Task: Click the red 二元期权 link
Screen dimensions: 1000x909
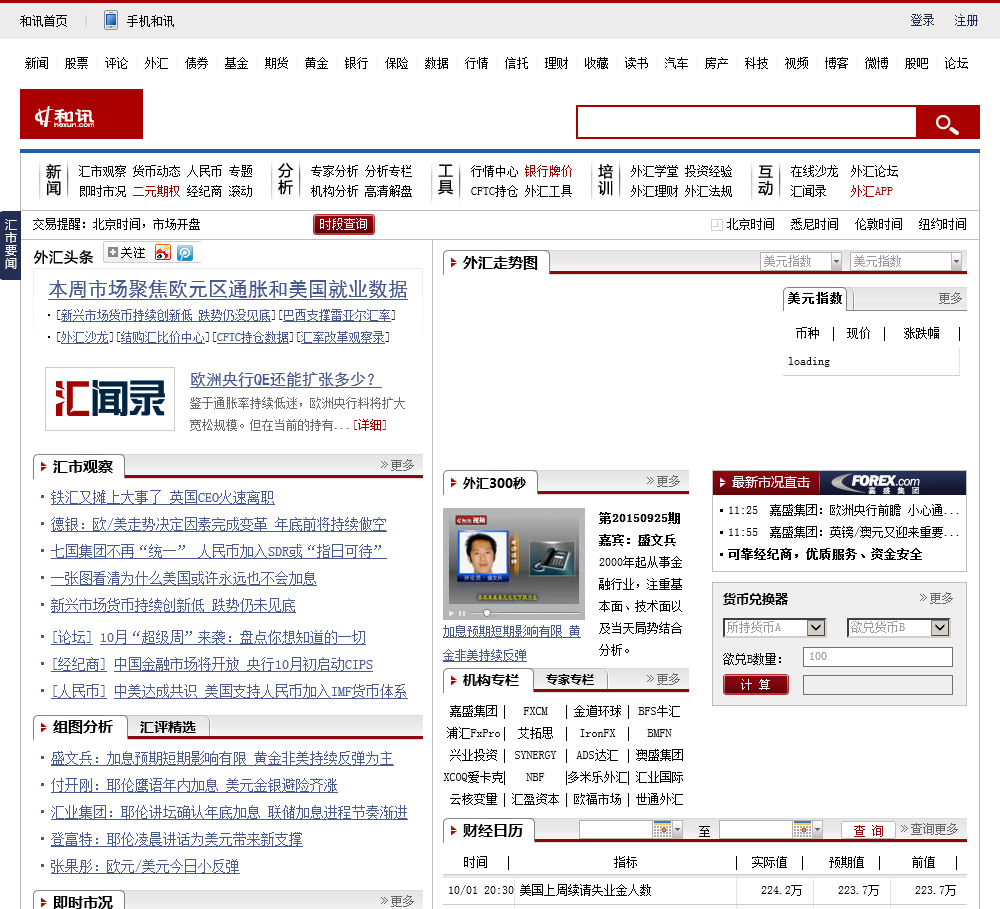Action: pyautogui.click(x=156, y=191)
